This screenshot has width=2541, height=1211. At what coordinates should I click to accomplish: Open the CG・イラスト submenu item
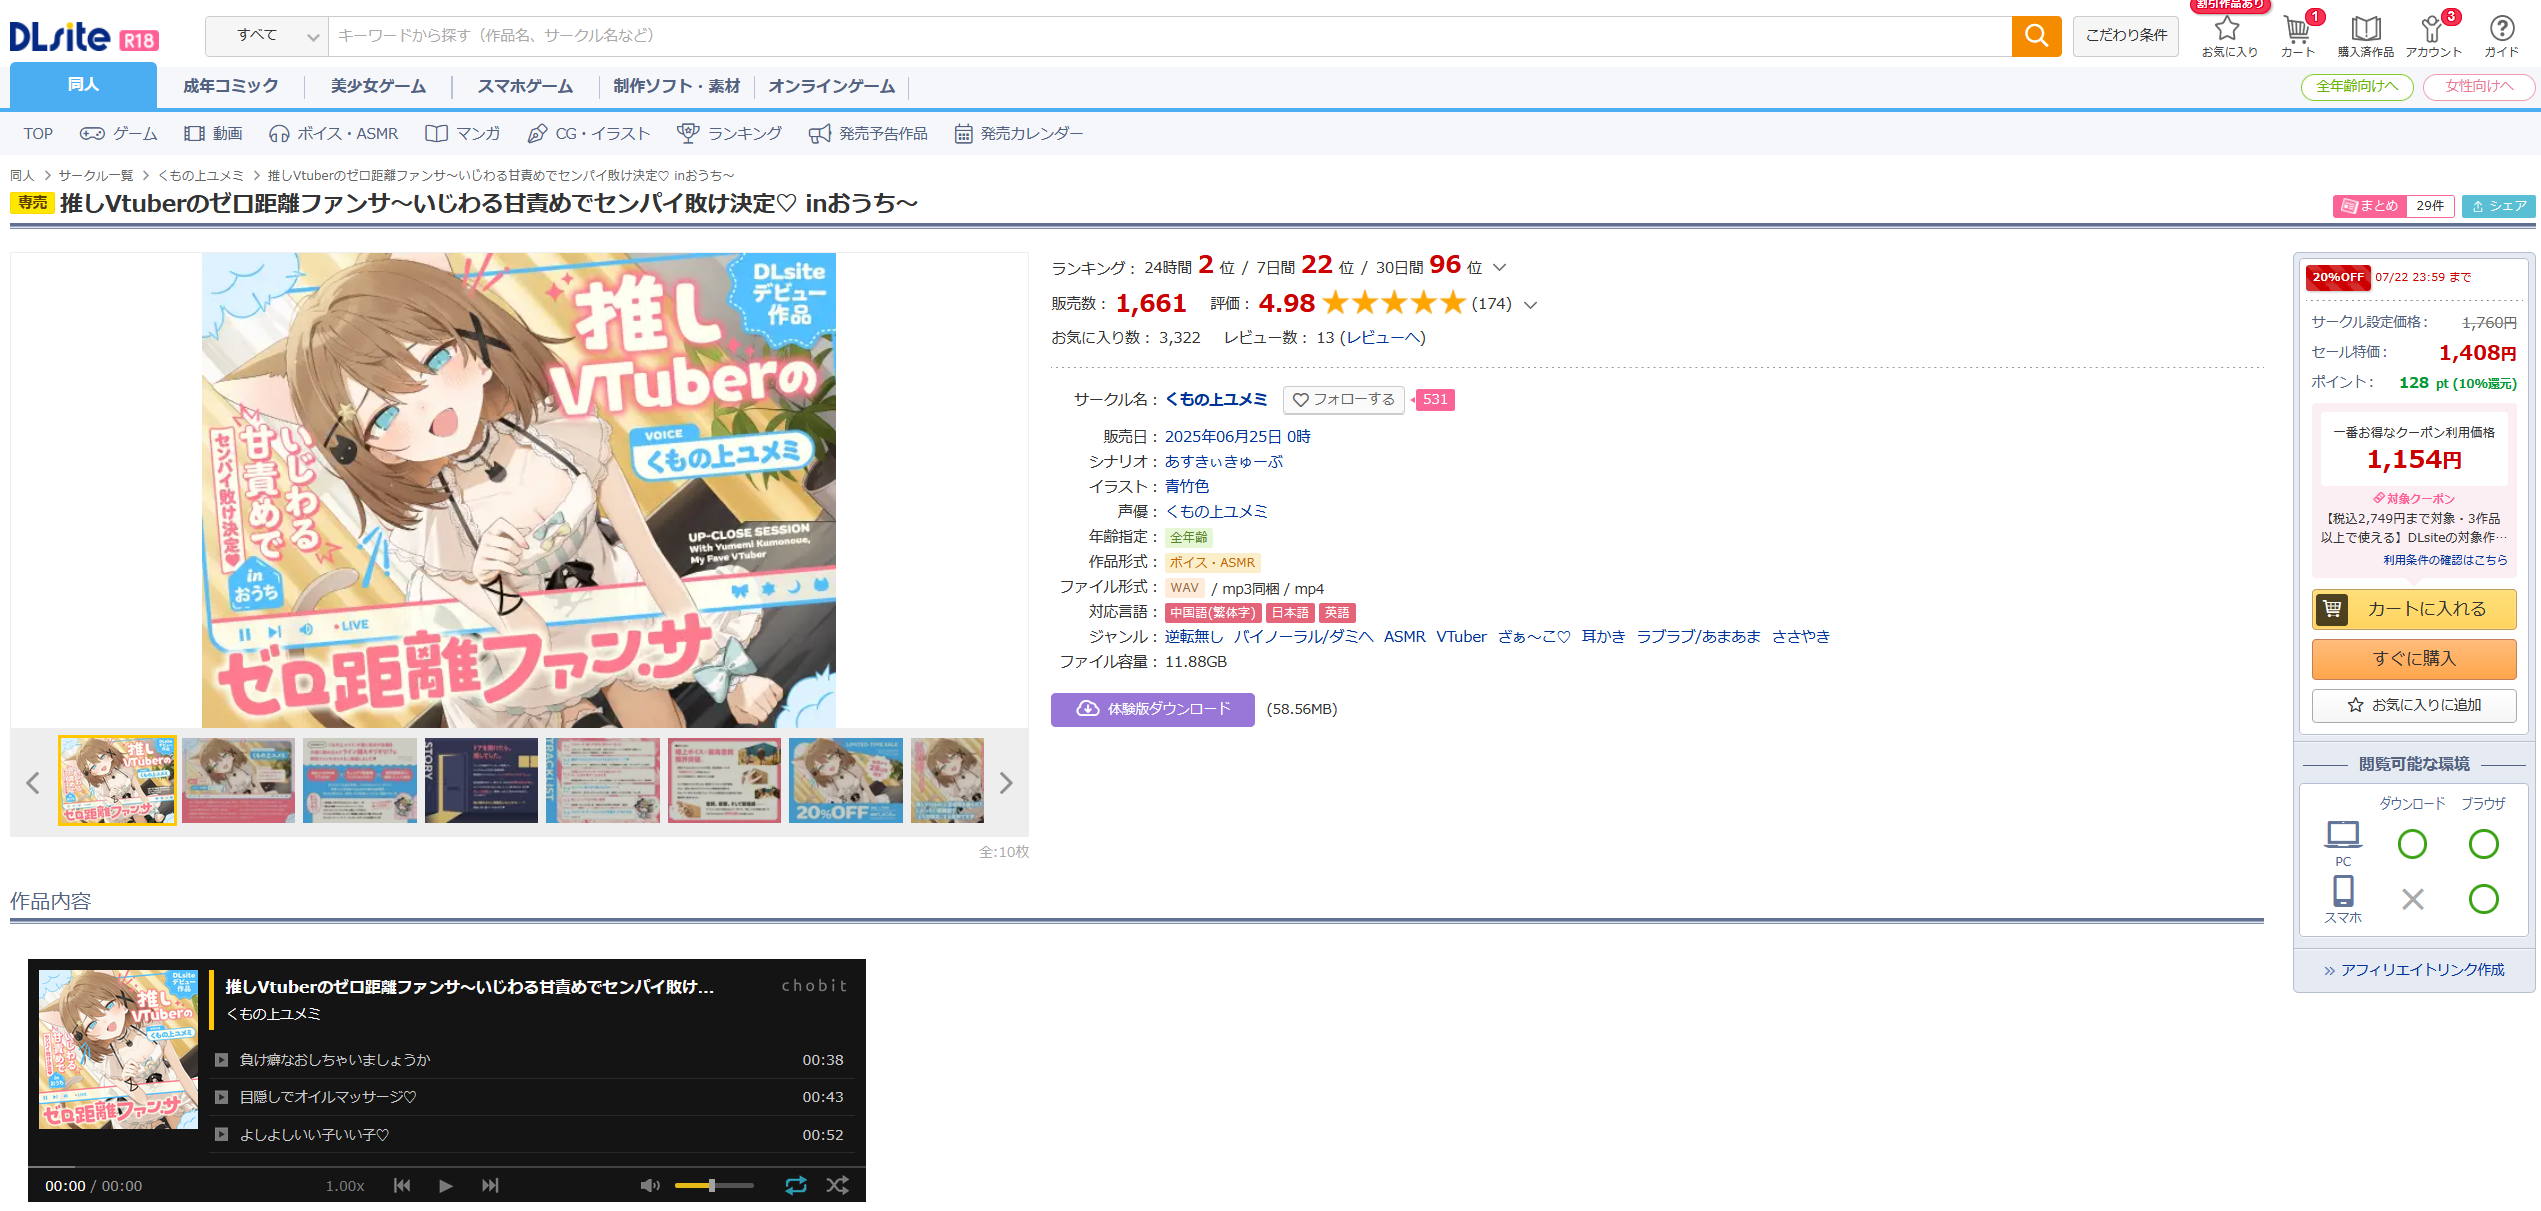[x=588, y=134]
